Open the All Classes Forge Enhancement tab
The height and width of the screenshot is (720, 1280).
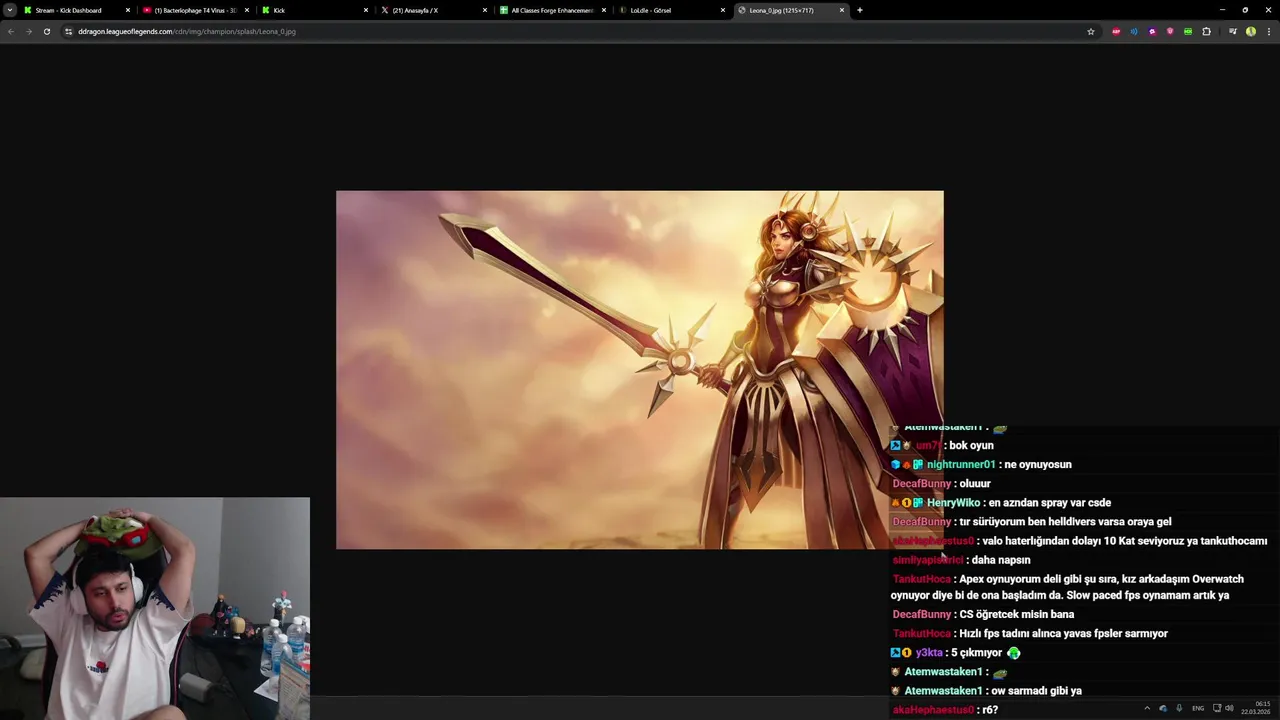pos(552,10)
